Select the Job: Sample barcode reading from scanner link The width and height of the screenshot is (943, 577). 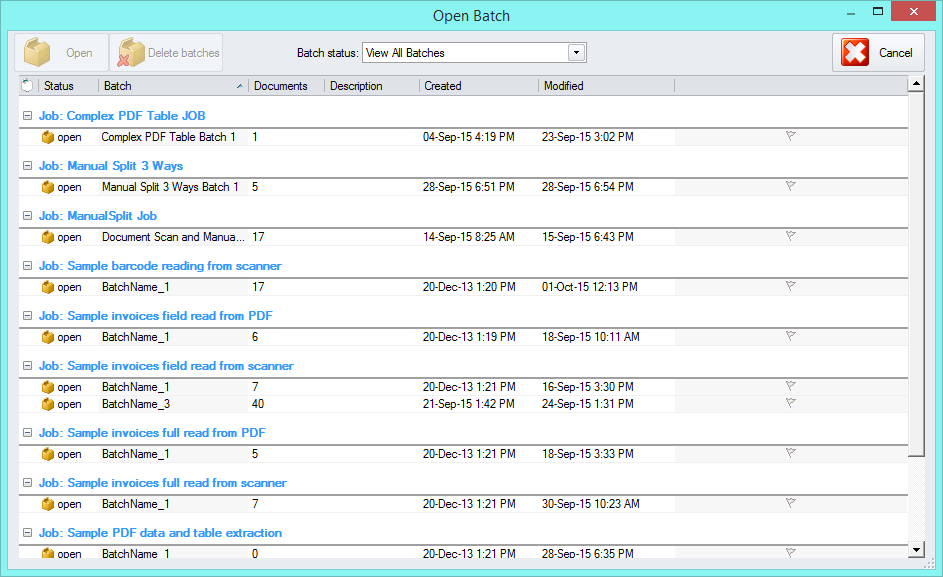coord(160,266)
